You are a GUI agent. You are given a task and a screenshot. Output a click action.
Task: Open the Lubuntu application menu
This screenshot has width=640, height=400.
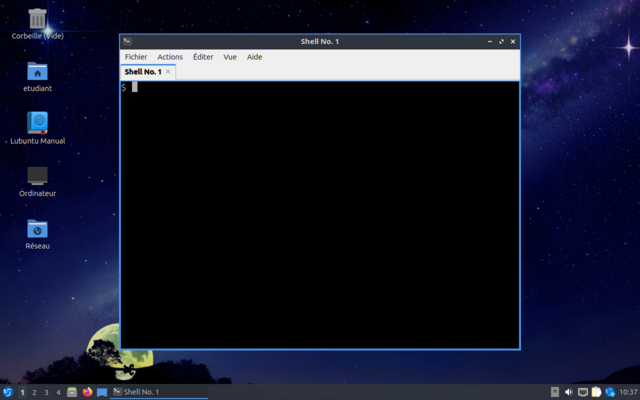click(7, 392)
